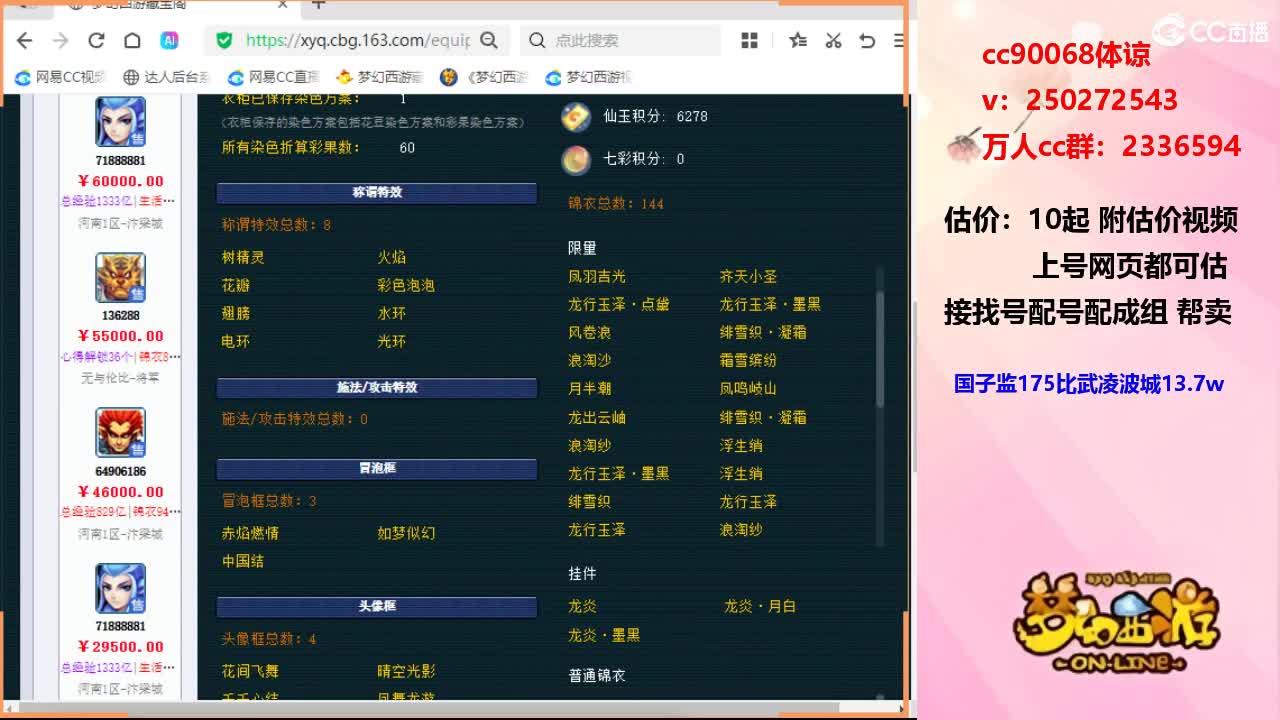The height and width of the screenshot is (720, 1280).
Task: Reload the current page
Action: 96,40
